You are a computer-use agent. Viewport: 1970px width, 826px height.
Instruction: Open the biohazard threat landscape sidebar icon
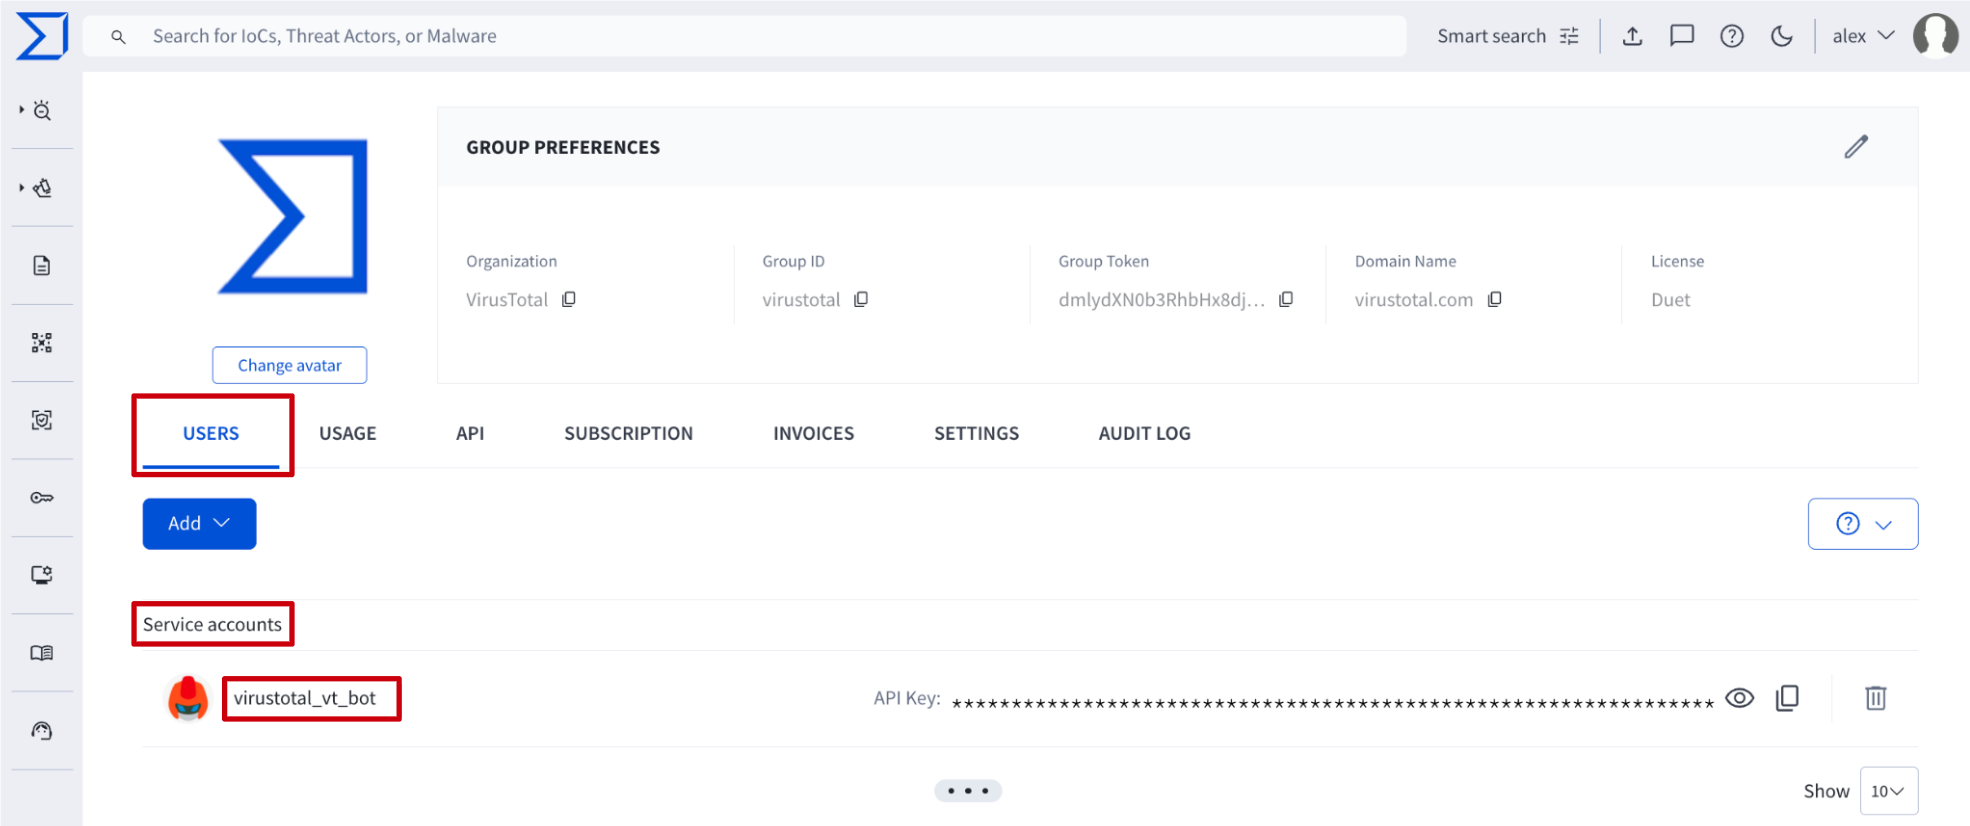(x=43, y=188)
